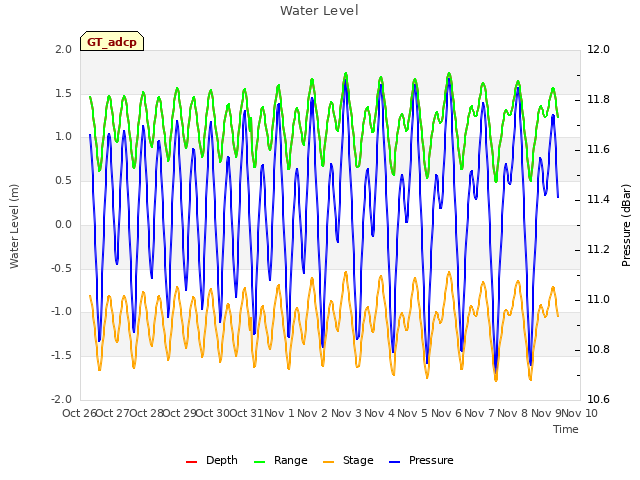640x480 pixels.
Task: Click the 11.8 pressure axis tick value
Action: tap(598, 100)
